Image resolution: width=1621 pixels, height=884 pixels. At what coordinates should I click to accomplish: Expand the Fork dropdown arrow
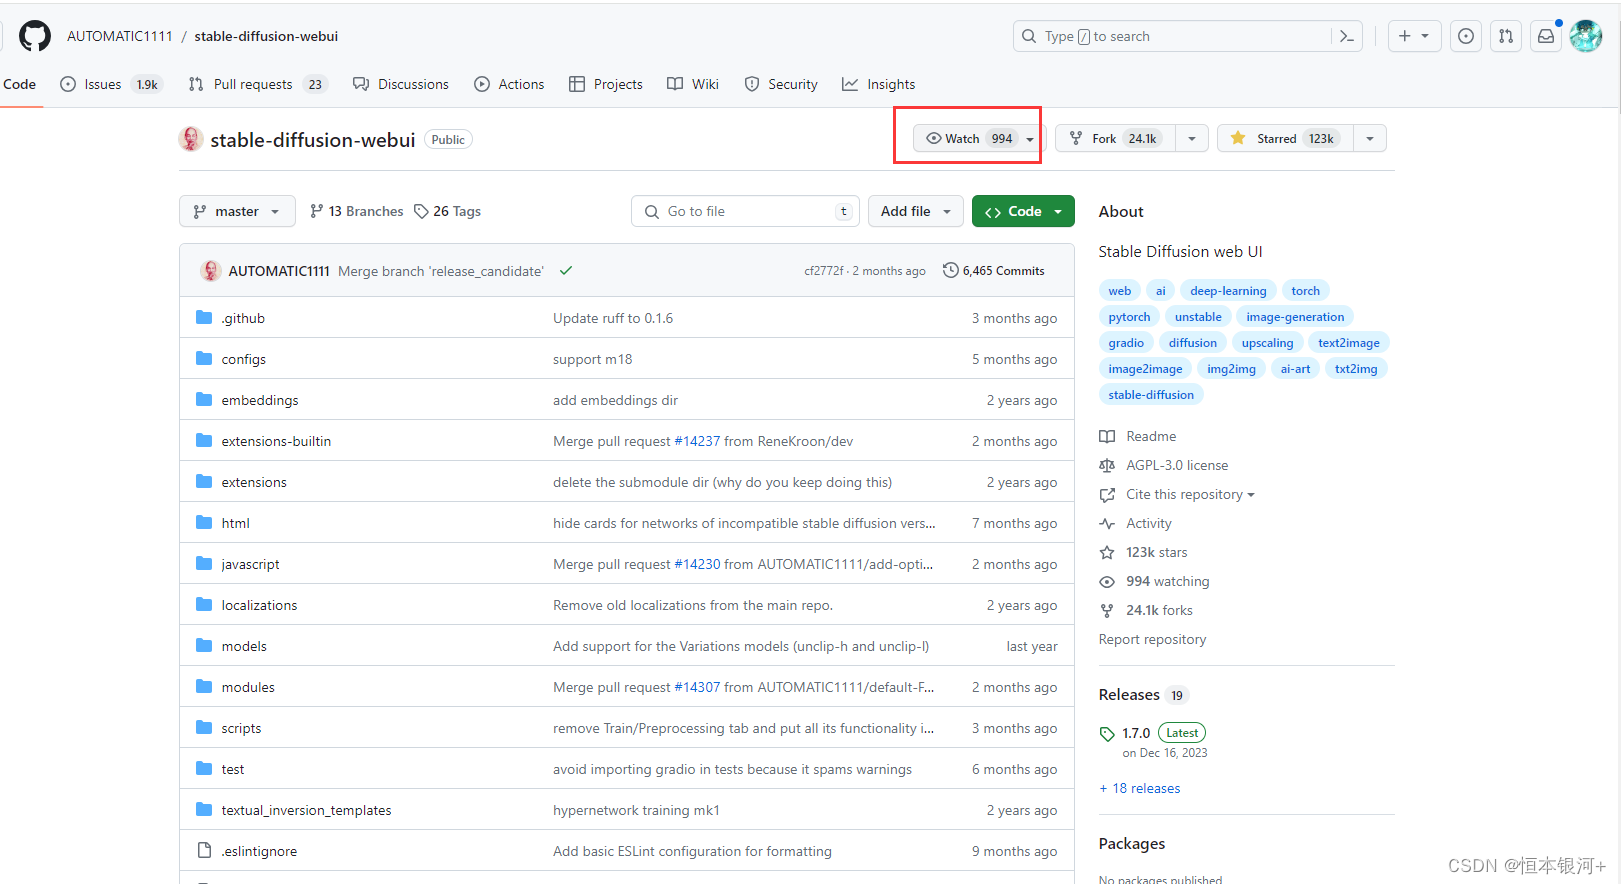1192,138
